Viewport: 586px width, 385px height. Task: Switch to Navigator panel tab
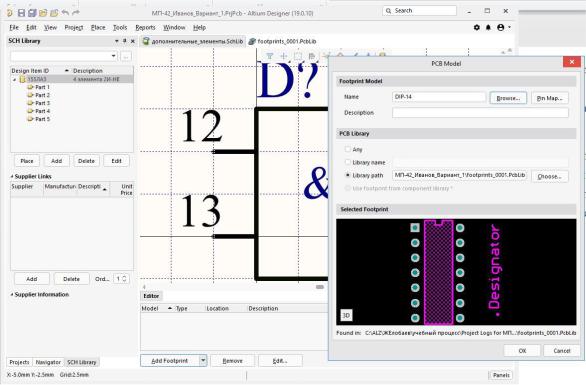click(x=48, y=362)
